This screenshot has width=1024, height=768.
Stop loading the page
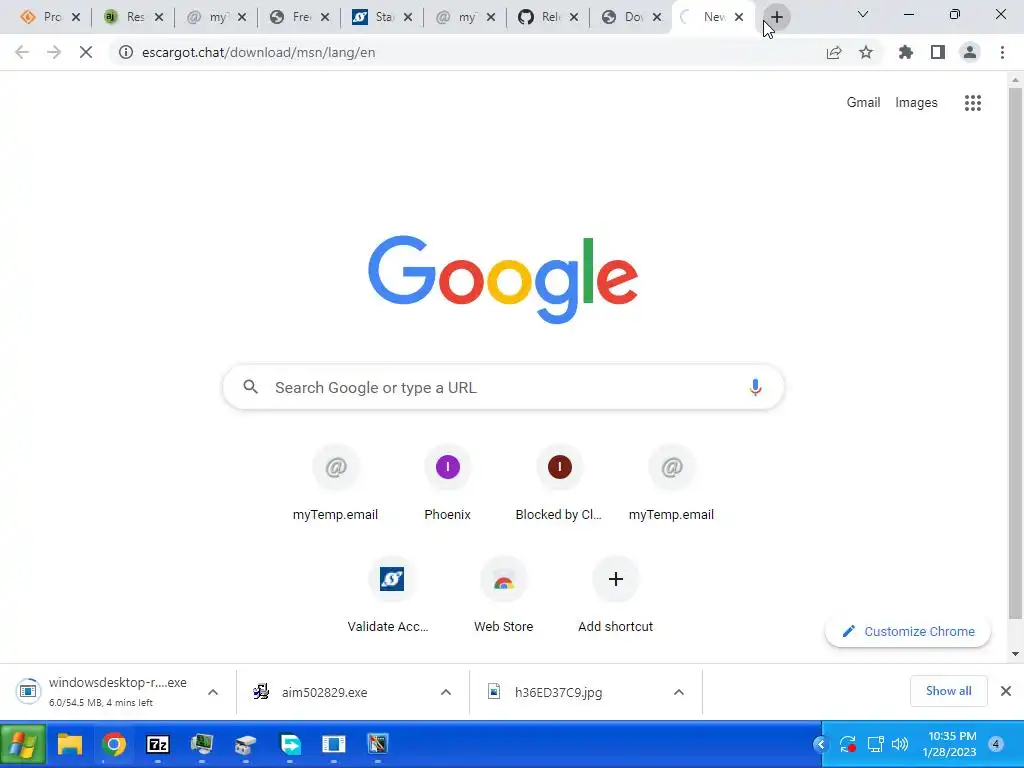(x=86, y=52)
